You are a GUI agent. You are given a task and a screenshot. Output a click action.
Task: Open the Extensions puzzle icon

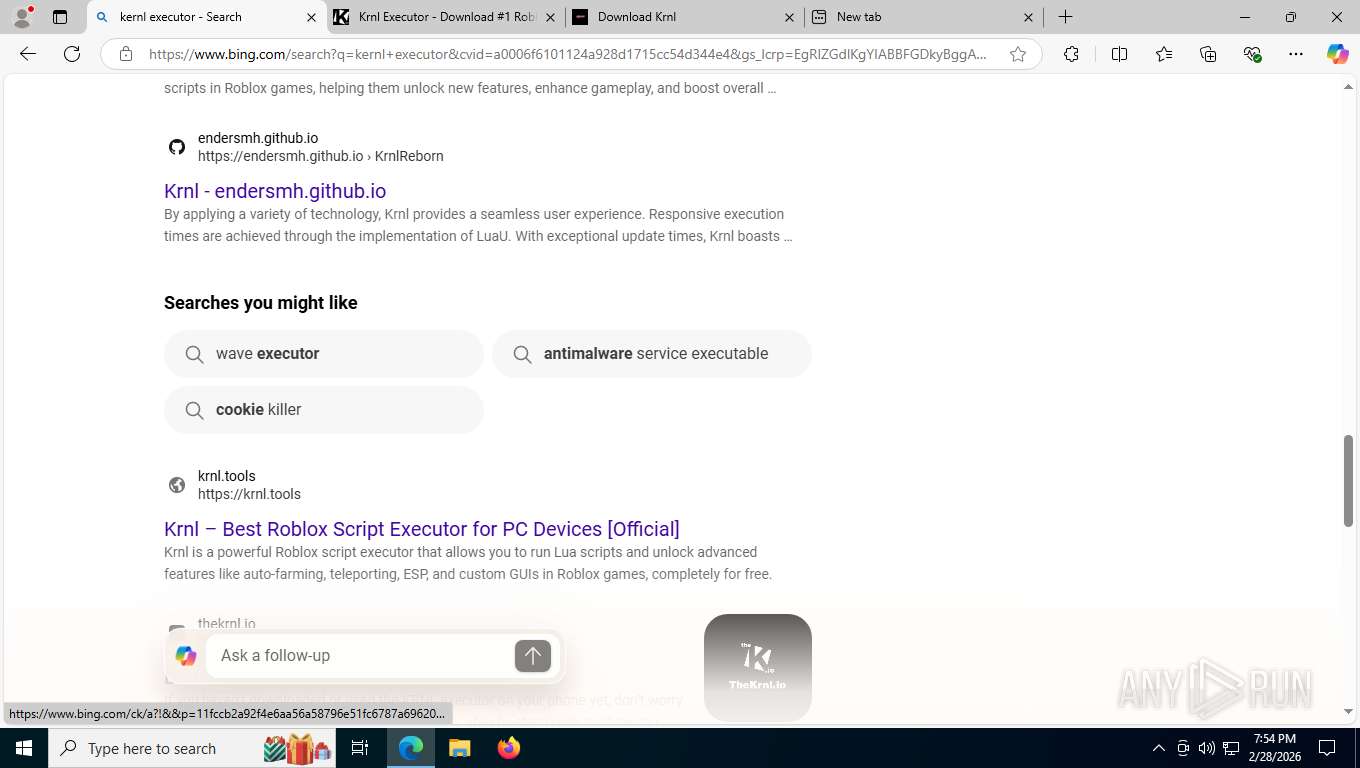click(x=1071, y=54)
